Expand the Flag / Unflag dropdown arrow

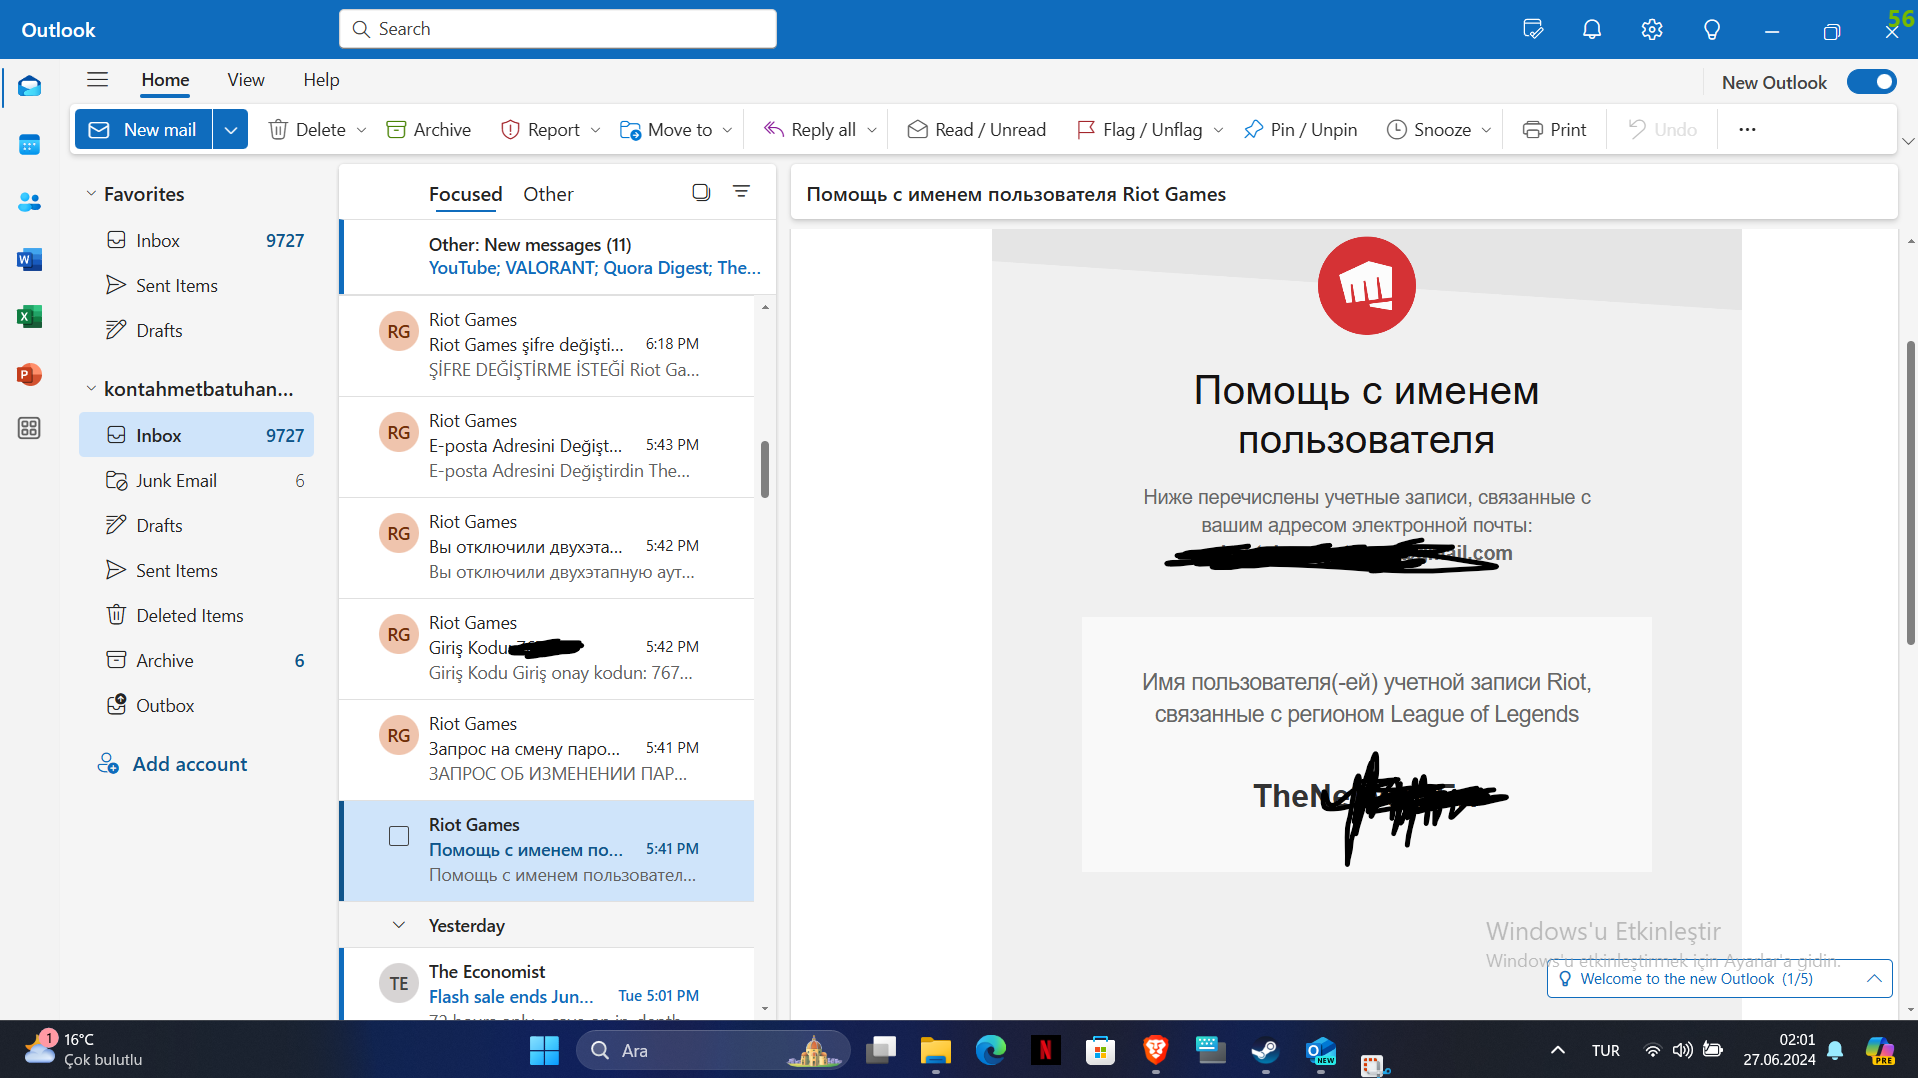click(1218, 130)
